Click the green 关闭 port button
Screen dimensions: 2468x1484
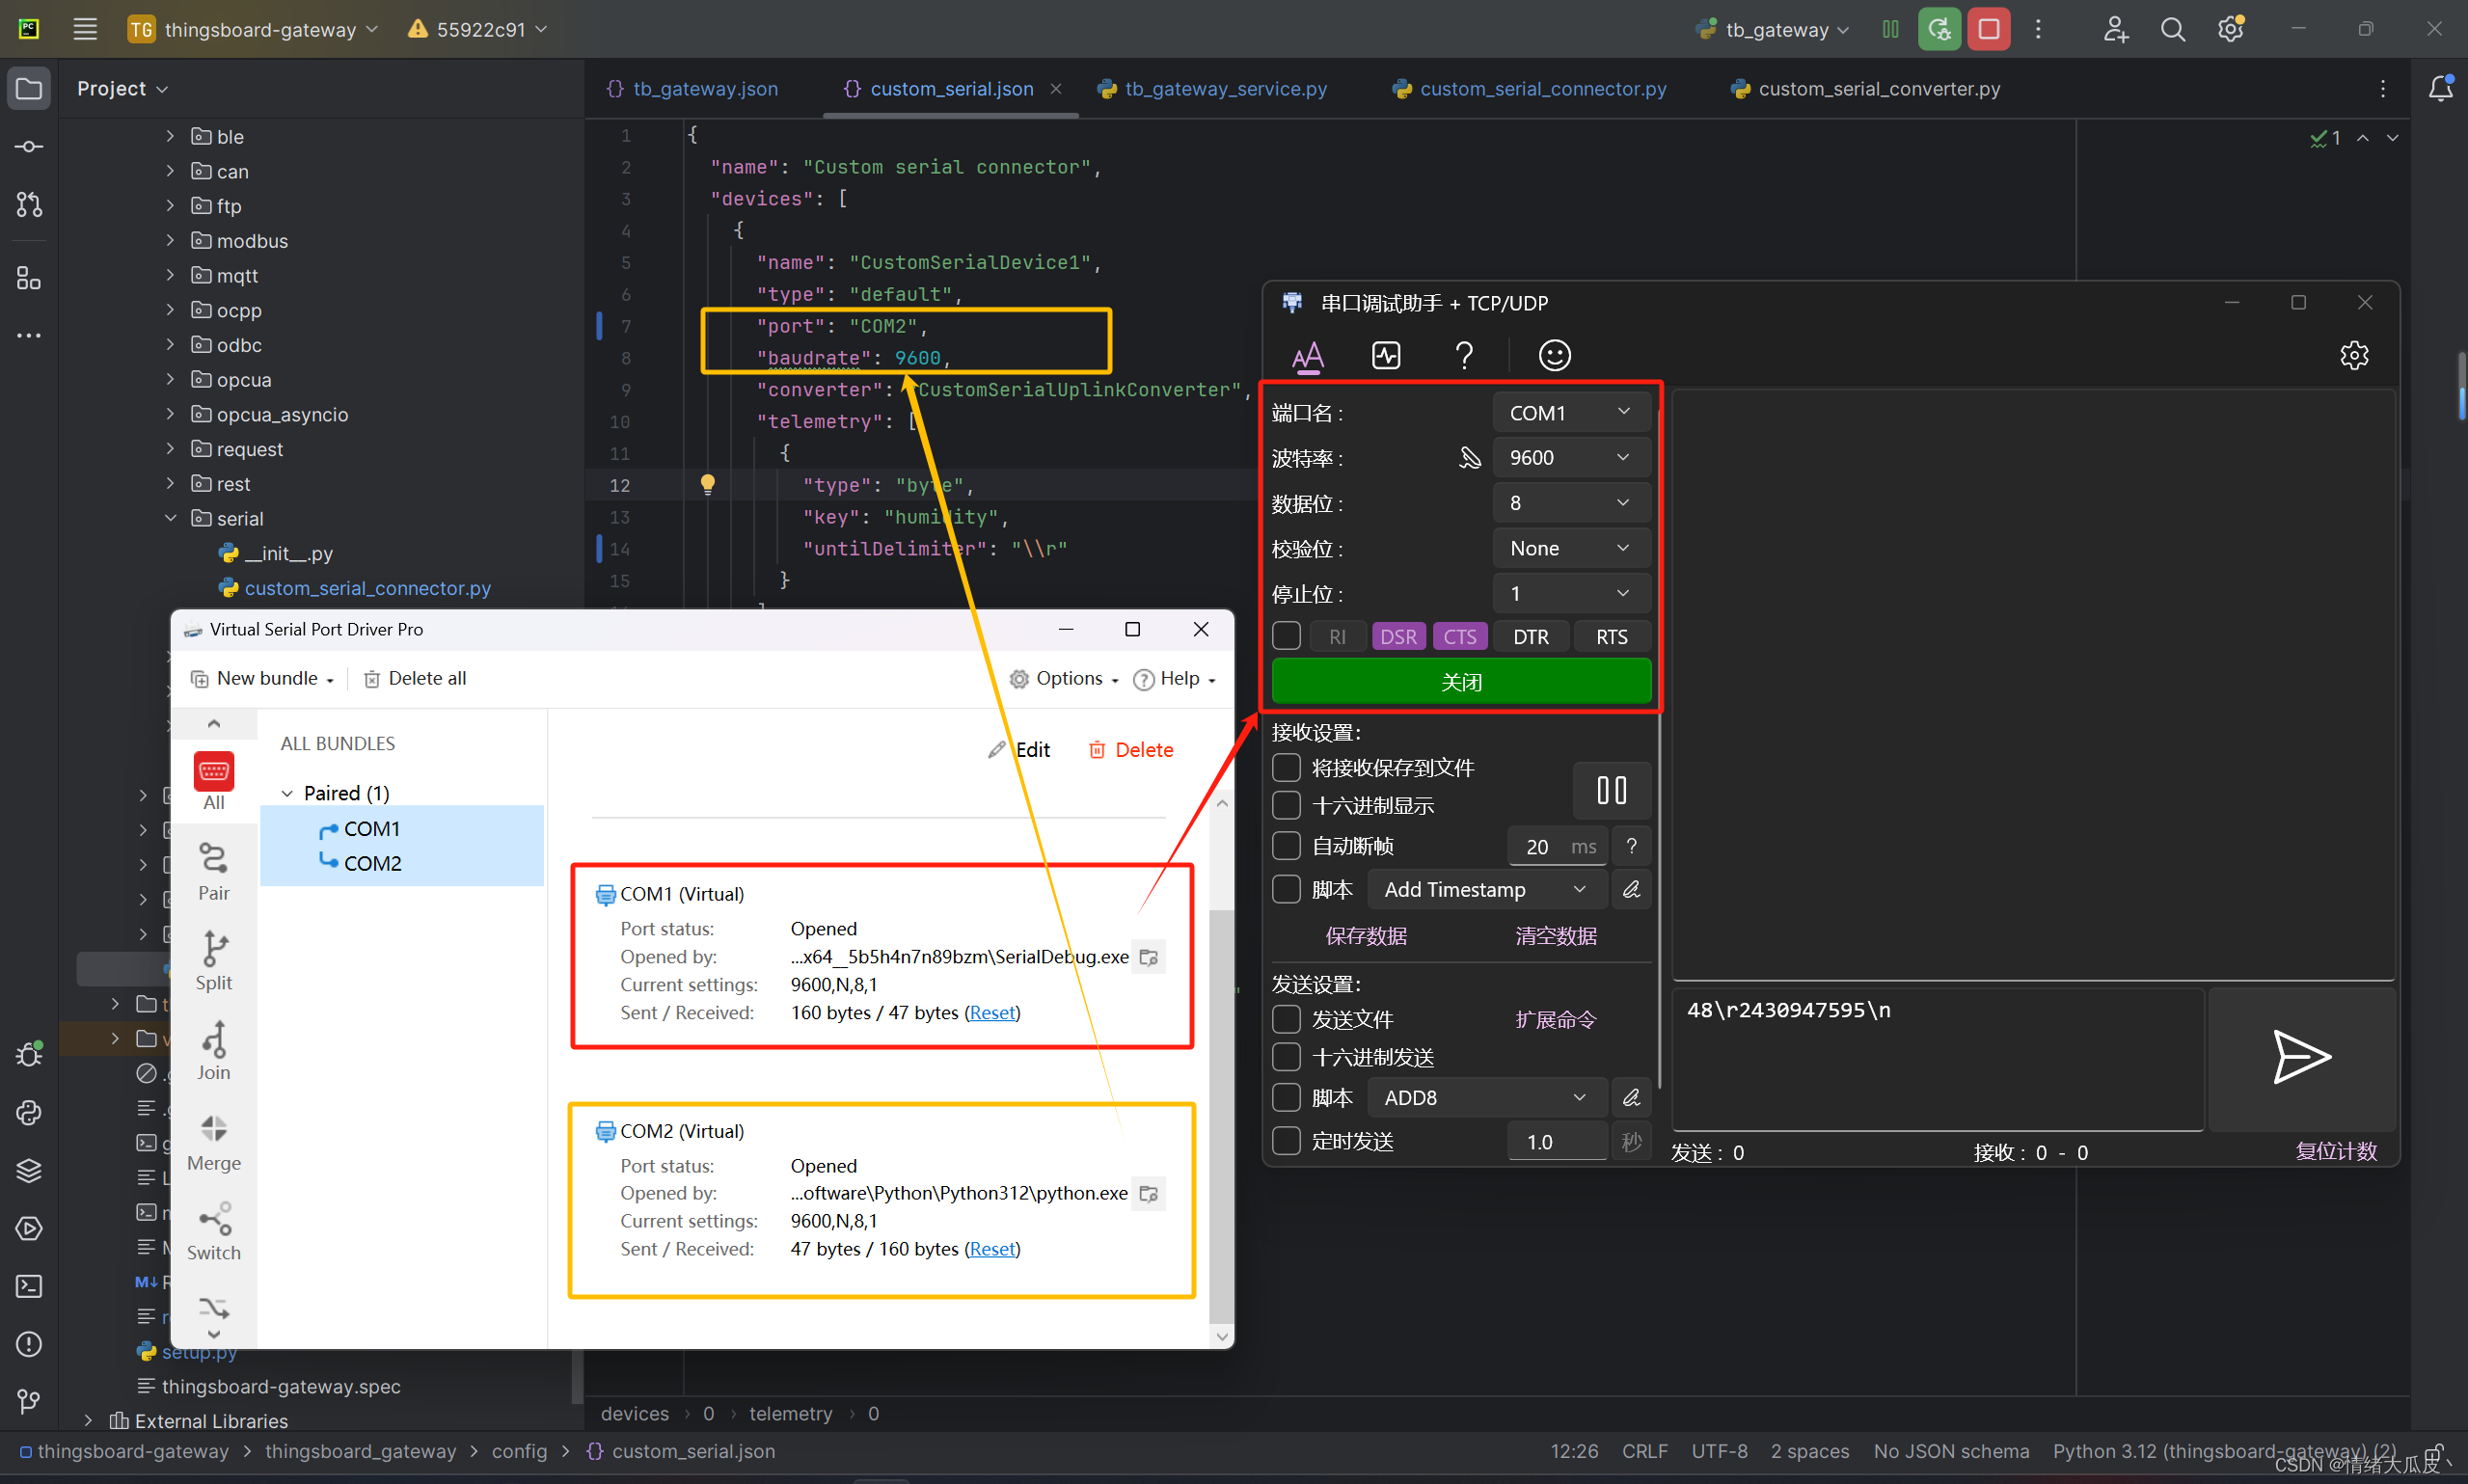tap(1460, 682)
